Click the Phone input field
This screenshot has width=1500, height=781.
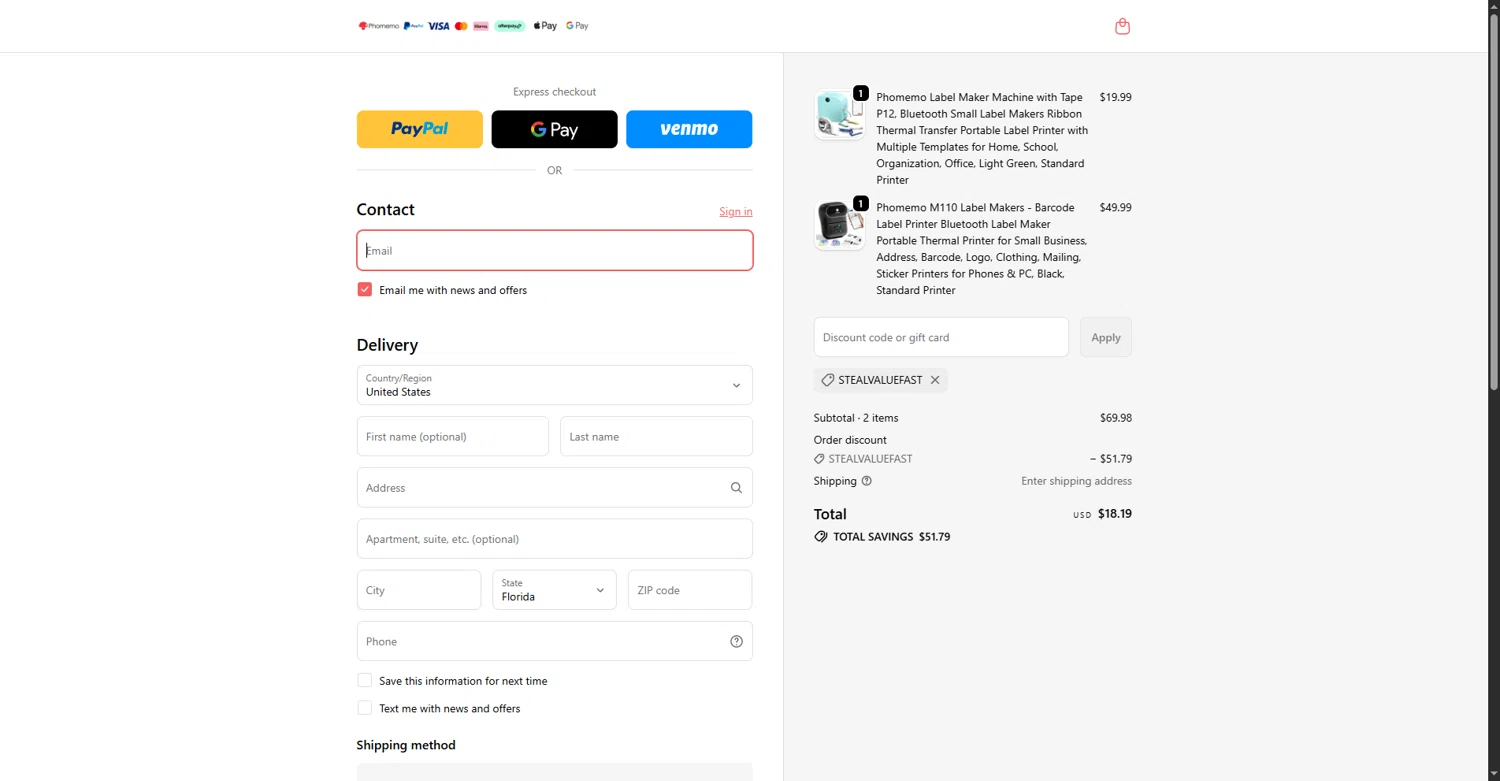coord(554,641)
